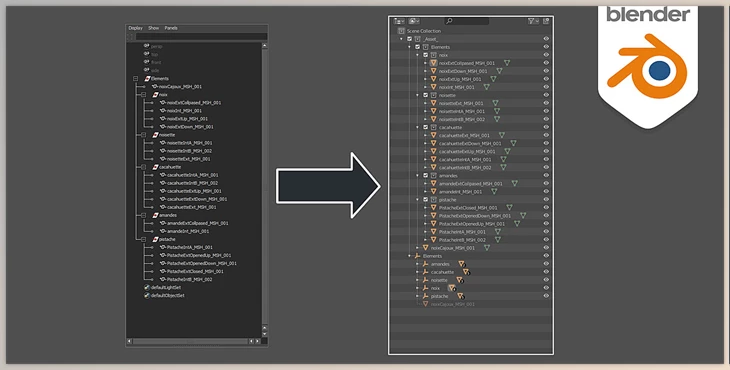Click green mesh data icon of noixInt_MSH_001
730x370 pixels.
tap(487, 87)
